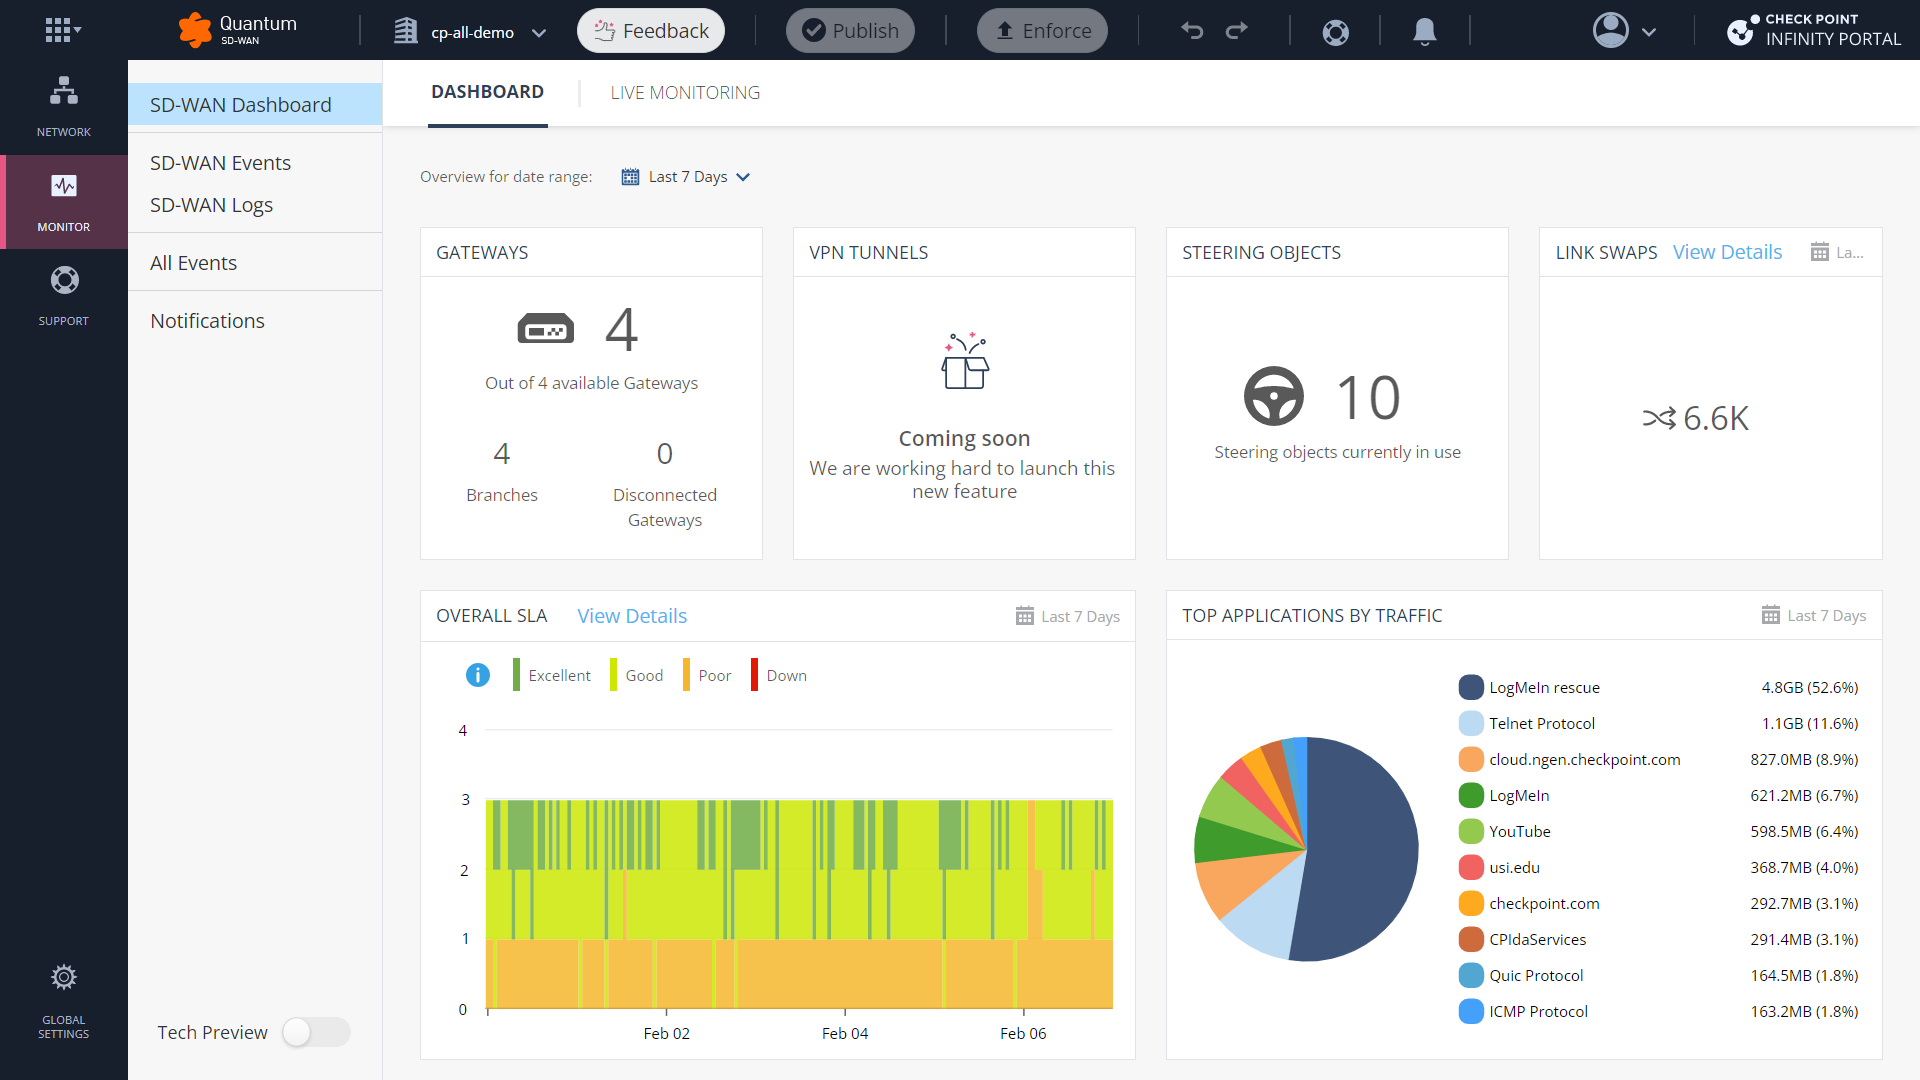Undo the last change
The width and height of the screenshot is (1920, 1080).
(x=1191, y=30)
